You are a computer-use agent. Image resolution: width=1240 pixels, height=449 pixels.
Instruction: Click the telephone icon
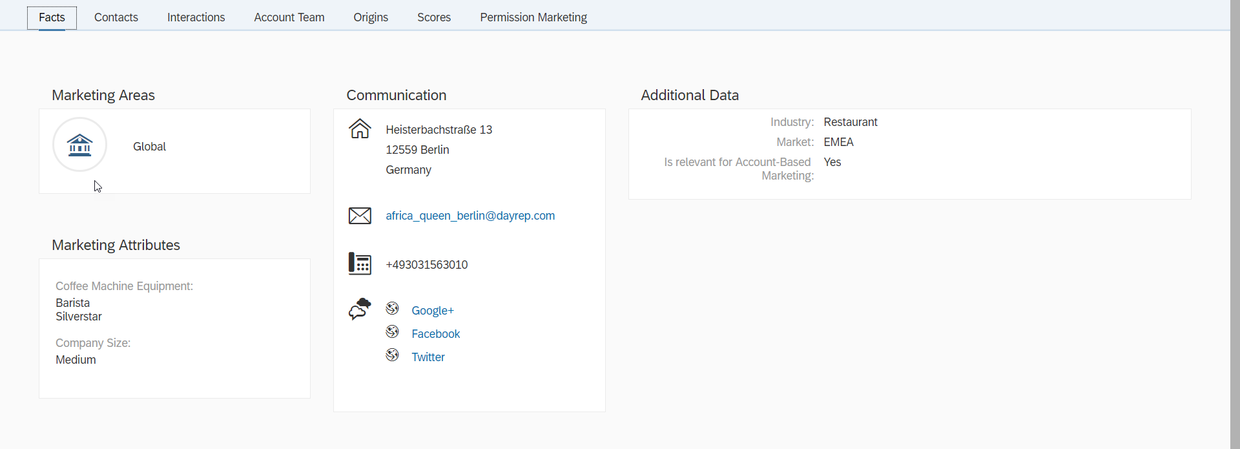(x=359, y=264)
